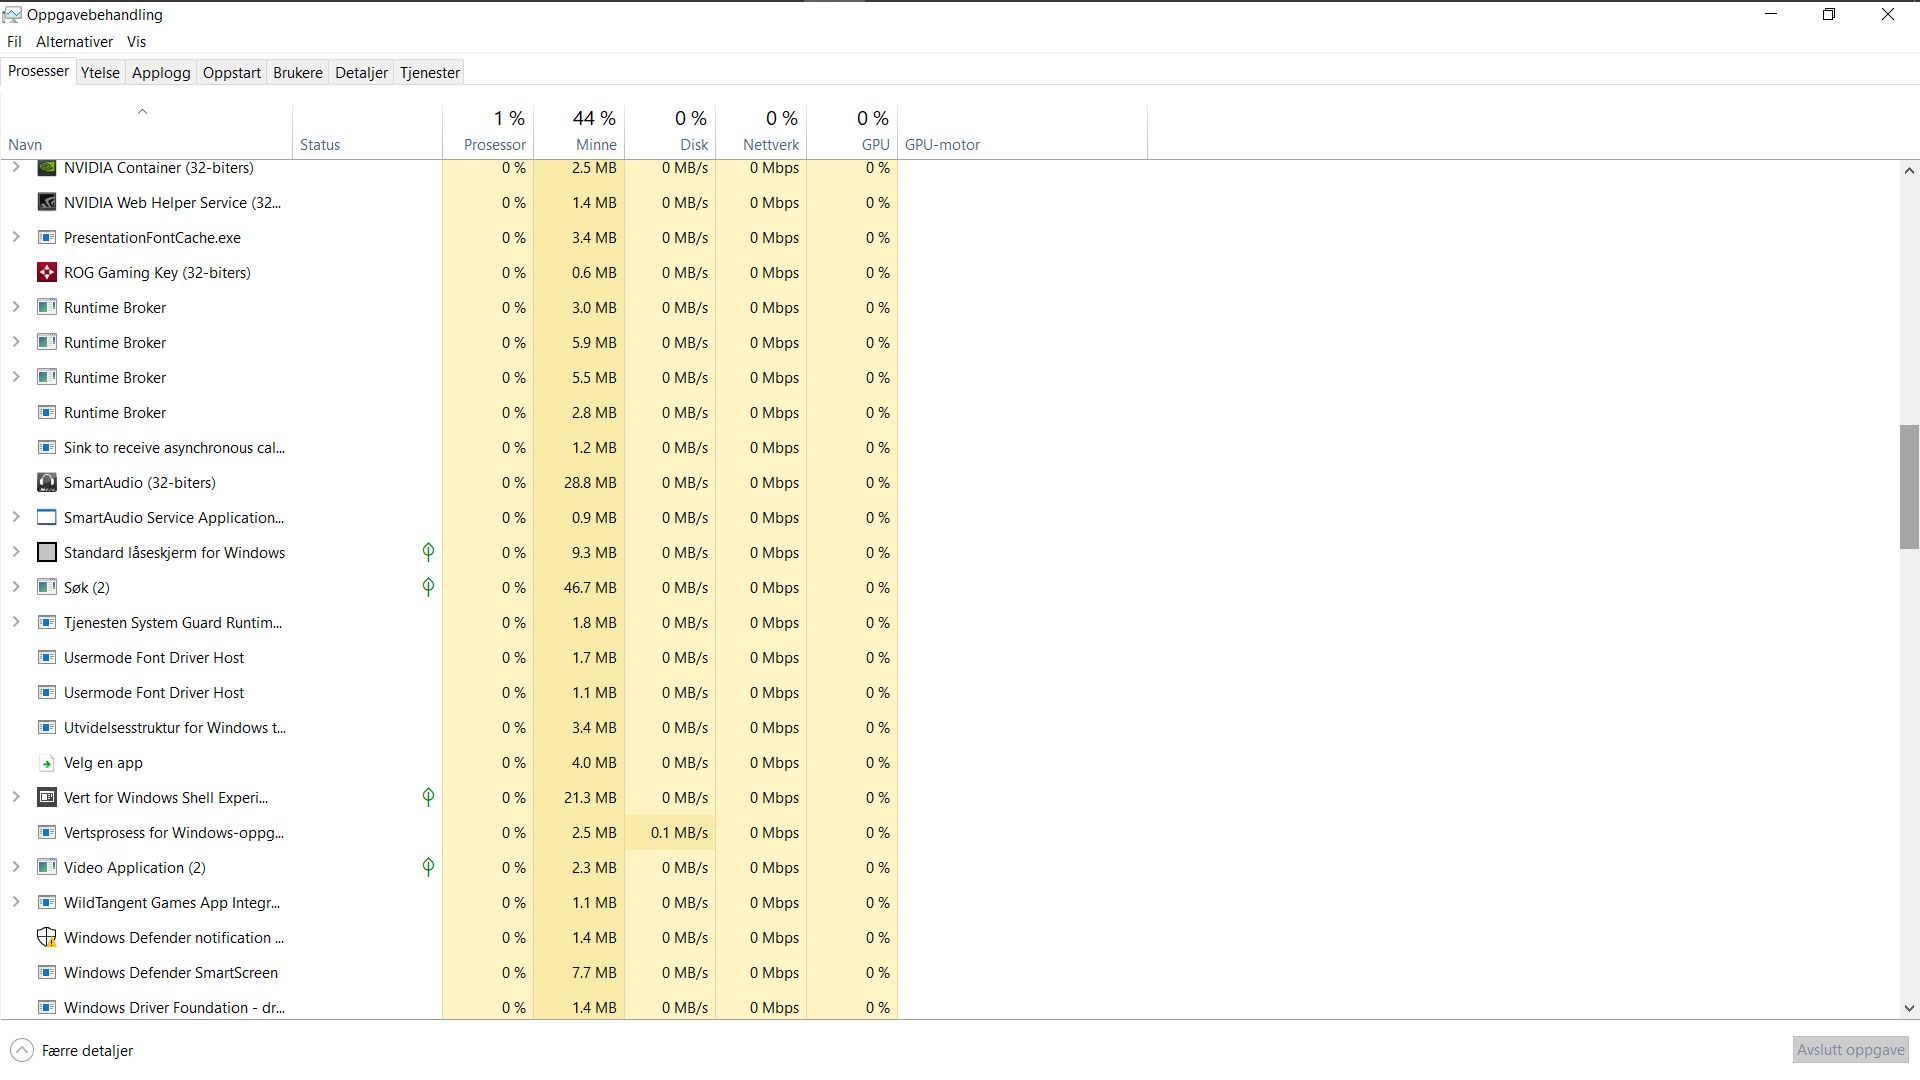Select the Standard låseskjerm for Windows icon
The width and height of the screenshot is (1920, 1080).
click(x=46, y=553)
